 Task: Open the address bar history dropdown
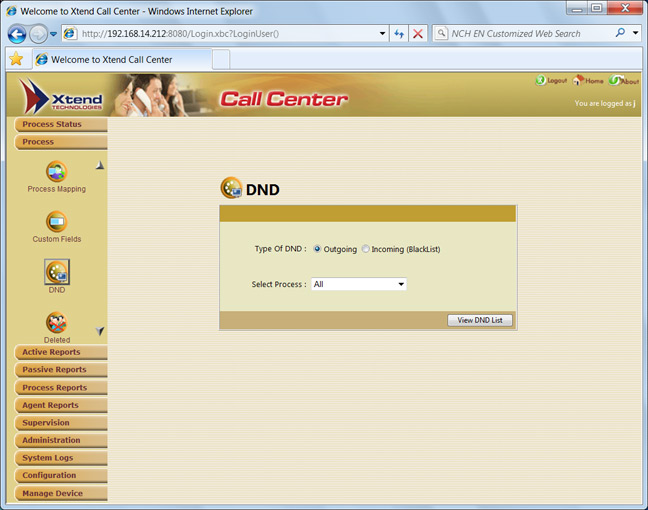click(x=382, y=33)
